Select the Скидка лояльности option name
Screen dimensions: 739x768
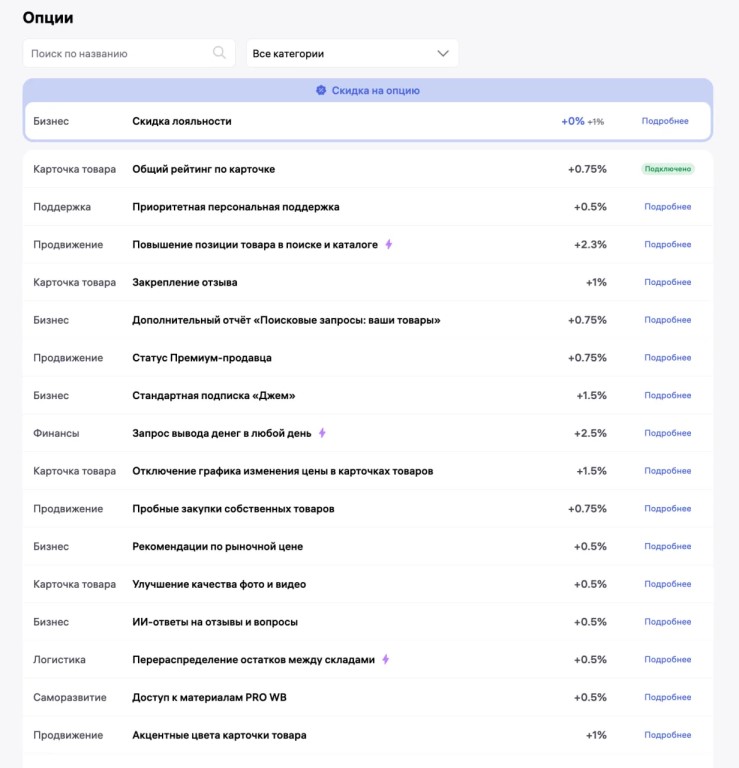click(x=182, y=121)
